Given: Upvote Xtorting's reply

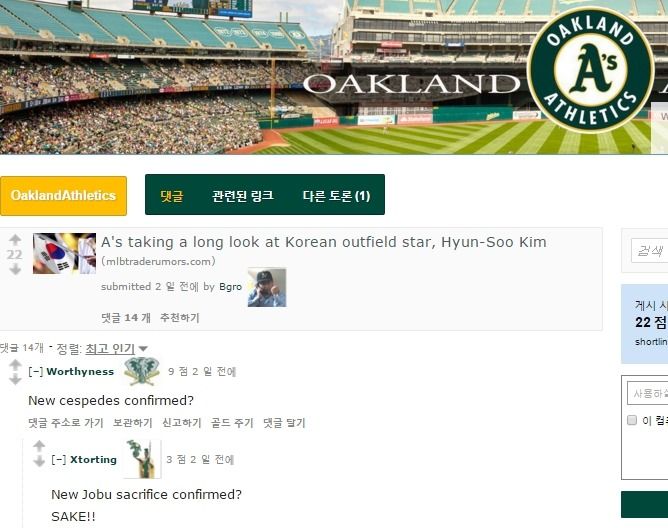Looking at the screenshot, I should point(39,446).
